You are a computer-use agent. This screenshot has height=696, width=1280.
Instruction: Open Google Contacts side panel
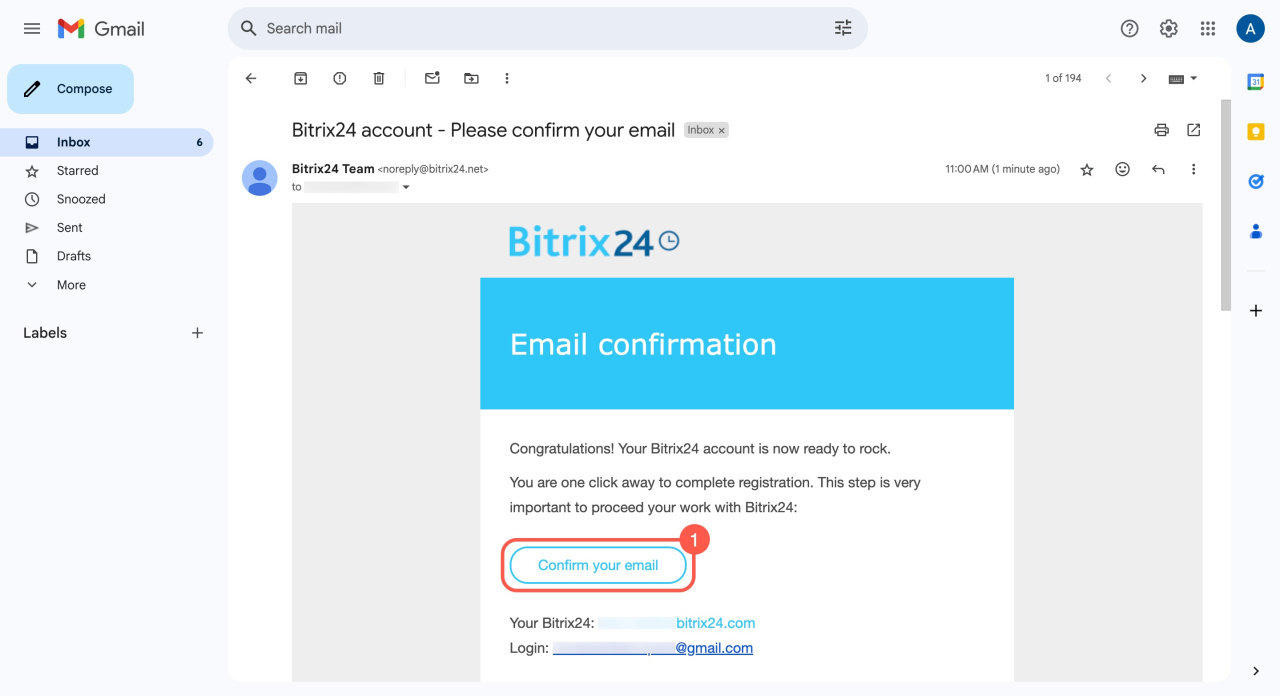(1256, 231)
